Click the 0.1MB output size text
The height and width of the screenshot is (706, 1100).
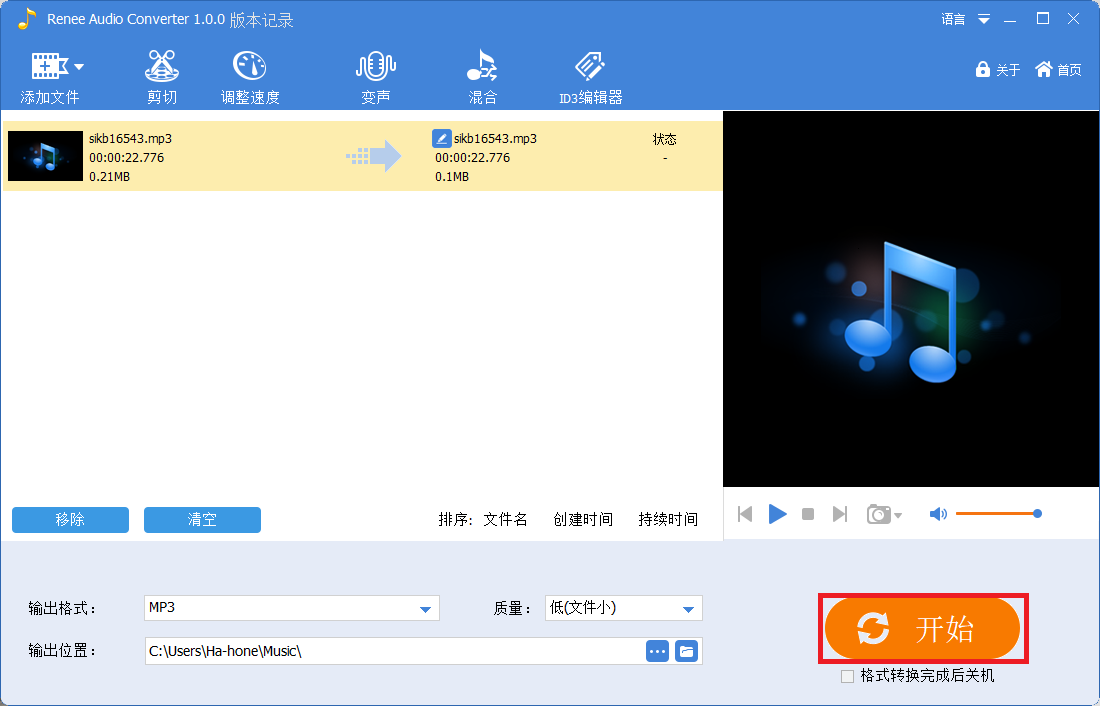(x=452, y=177)
